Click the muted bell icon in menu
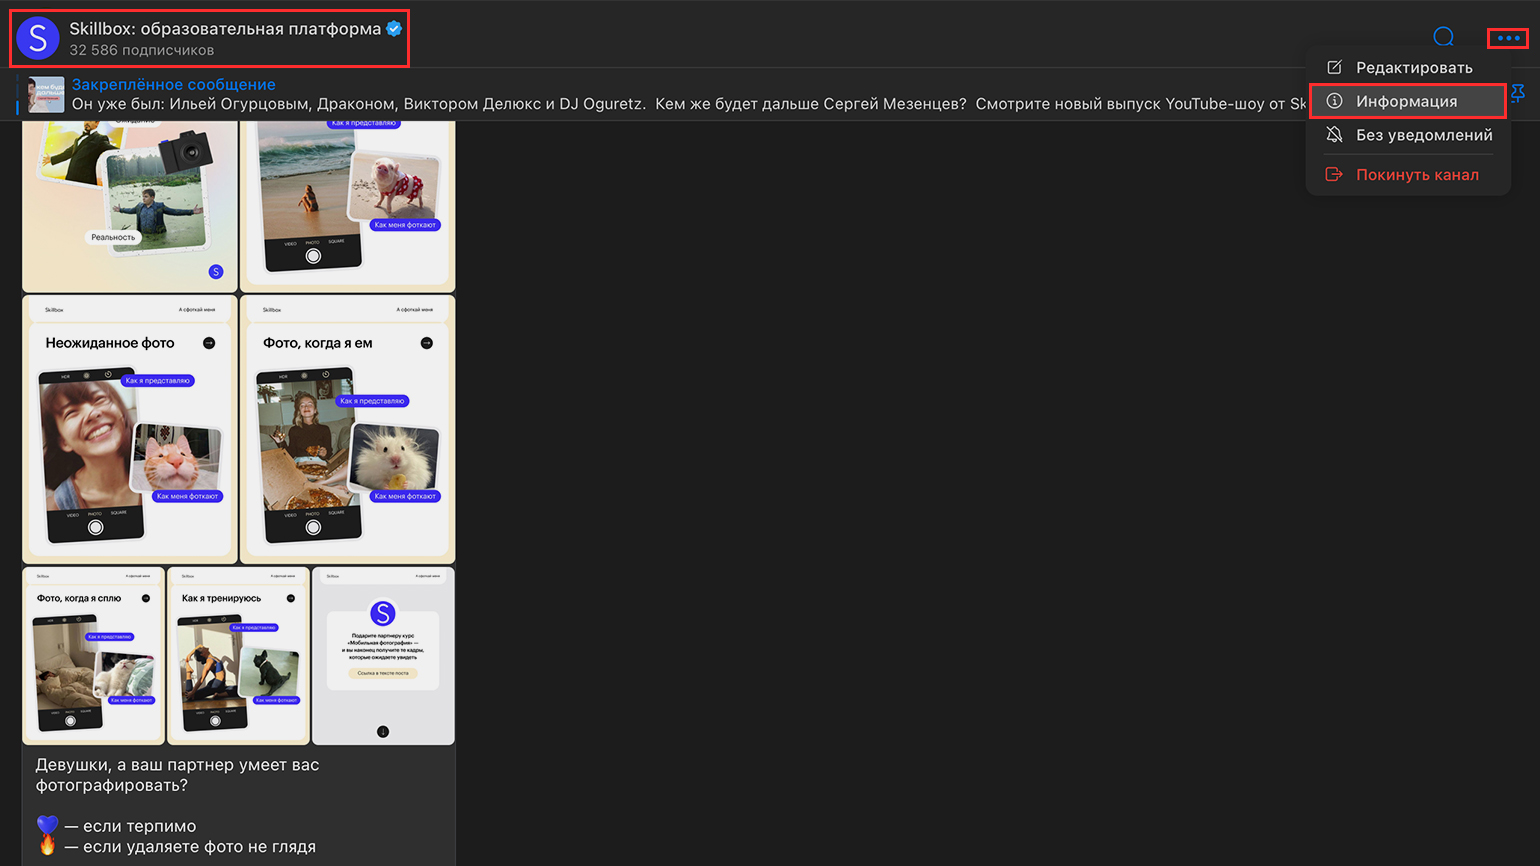Image resolution: width=1540 pixels, height=866 pixels. [x=1334, y=135]
